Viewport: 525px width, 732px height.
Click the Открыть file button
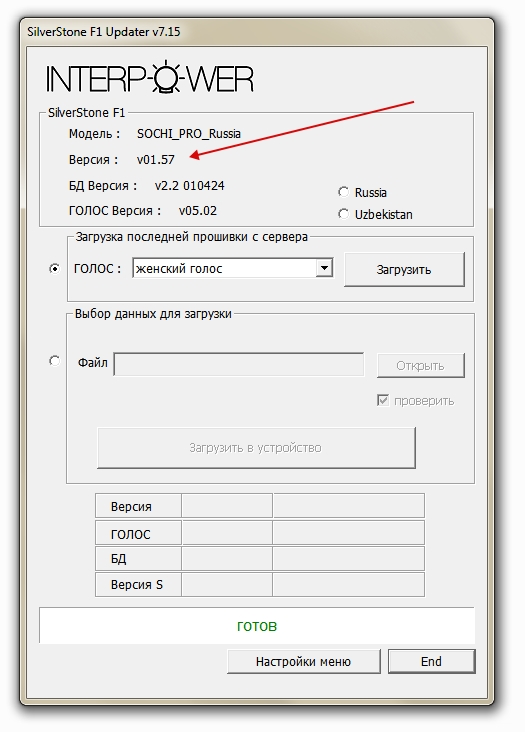click(420, 365)
